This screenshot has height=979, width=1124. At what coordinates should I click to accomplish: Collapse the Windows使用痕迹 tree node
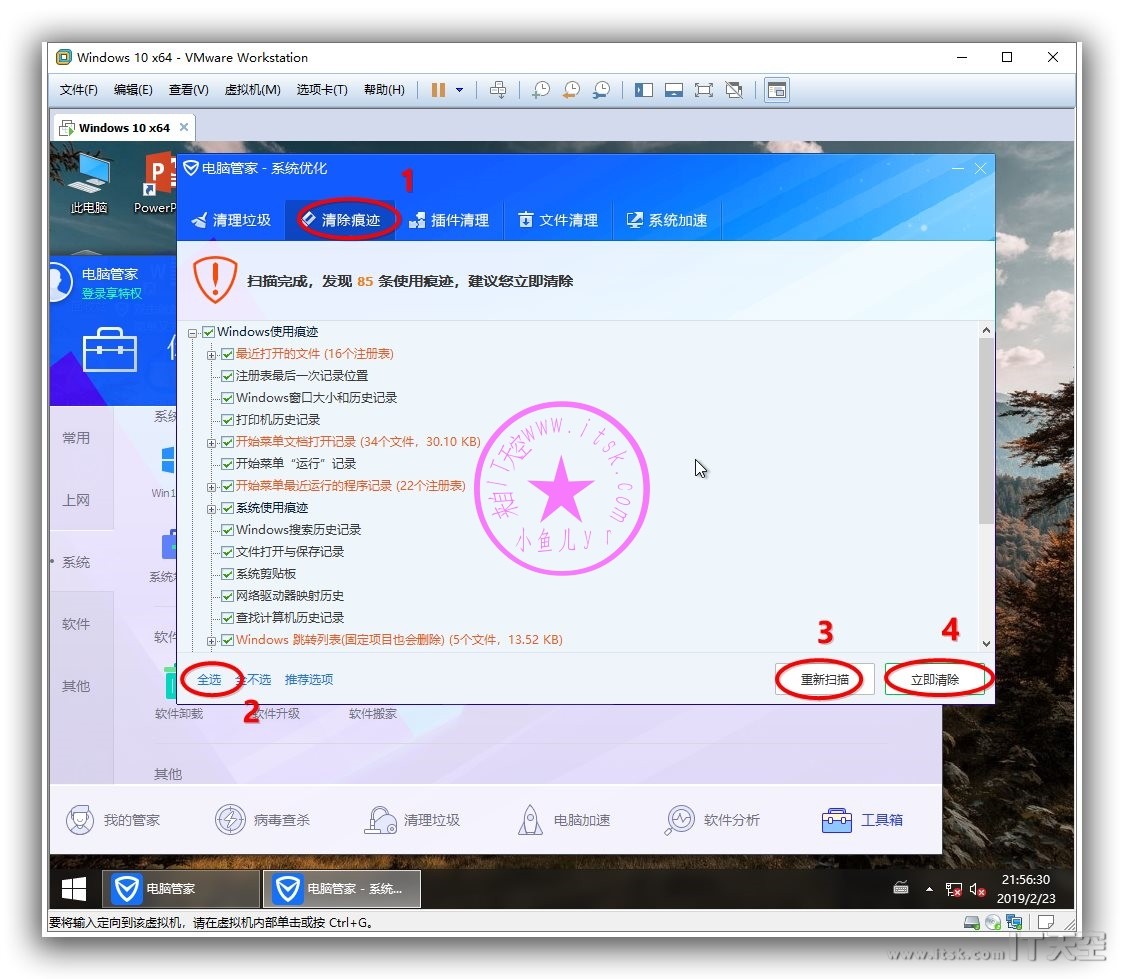[193, 333]
